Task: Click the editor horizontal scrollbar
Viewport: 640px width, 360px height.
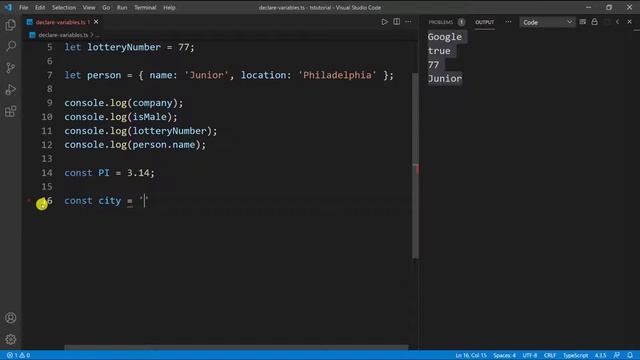Action: click(236, 348)
